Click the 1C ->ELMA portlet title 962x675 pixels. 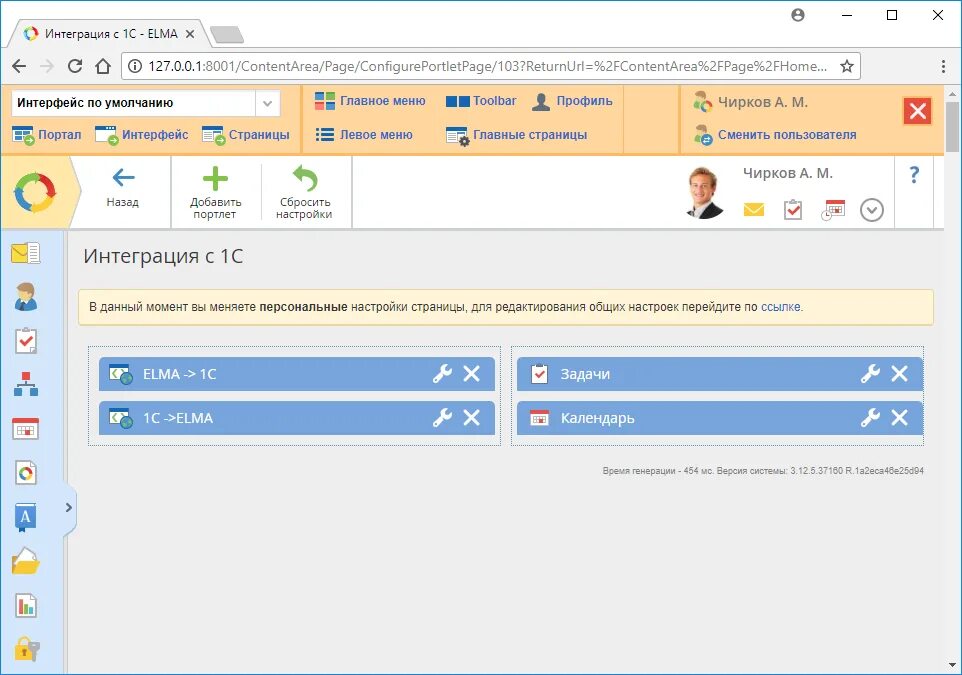pos(178,418)
